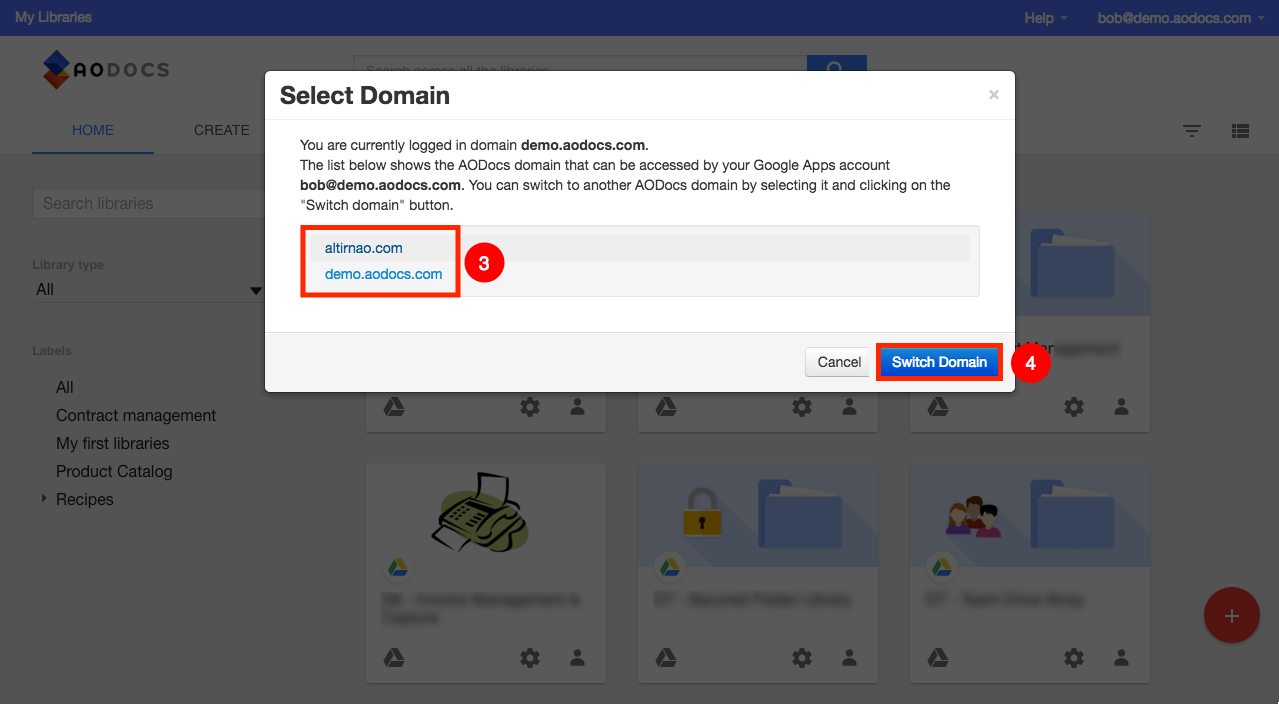Click the Drive icon on the people folder card
1279x704 pixels.
click(x=938, y=657)
